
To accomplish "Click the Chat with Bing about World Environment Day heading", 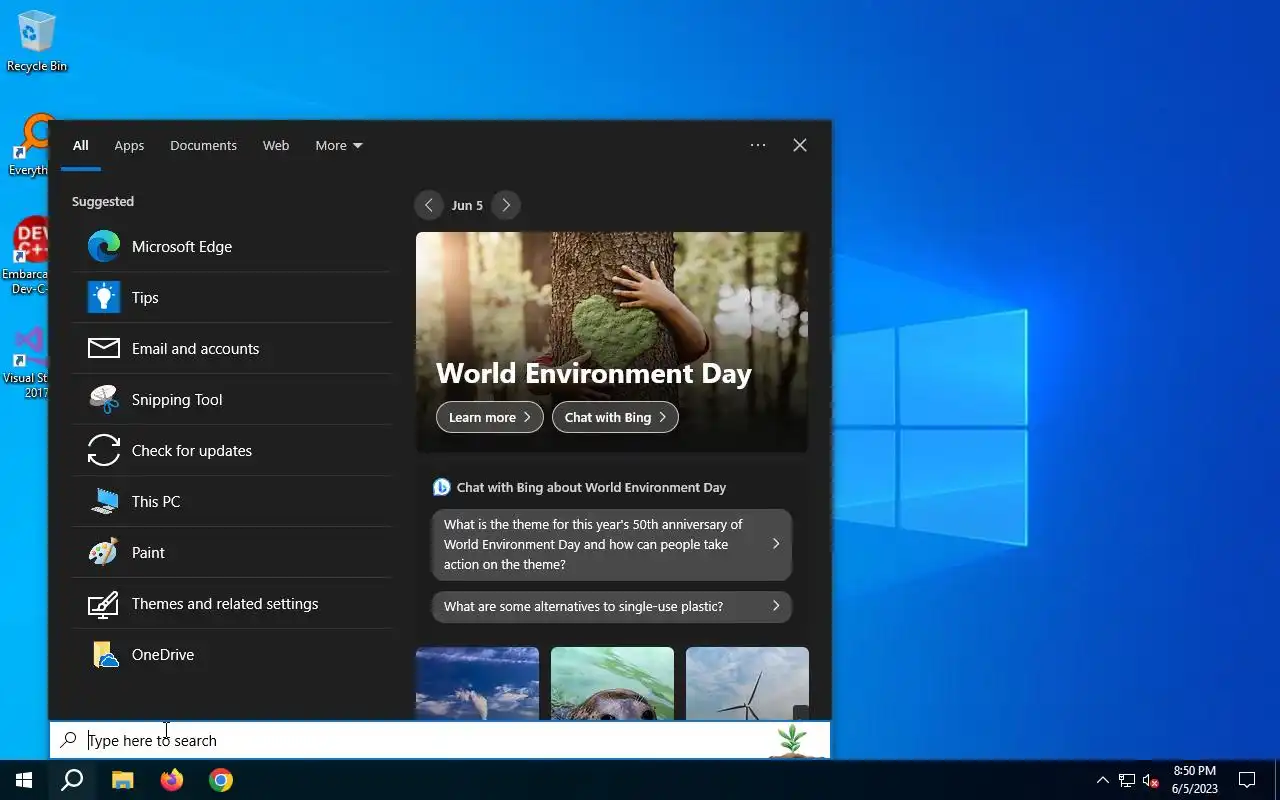I will [x=591, y=487].
